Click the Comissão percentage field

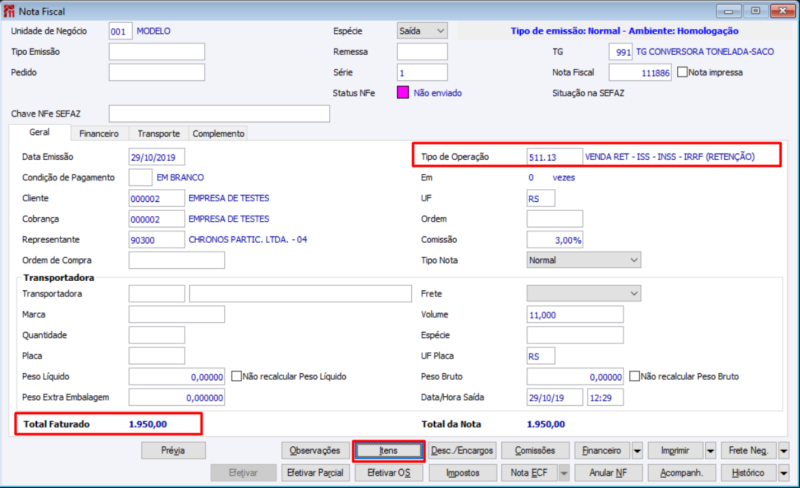click(555, 239)
